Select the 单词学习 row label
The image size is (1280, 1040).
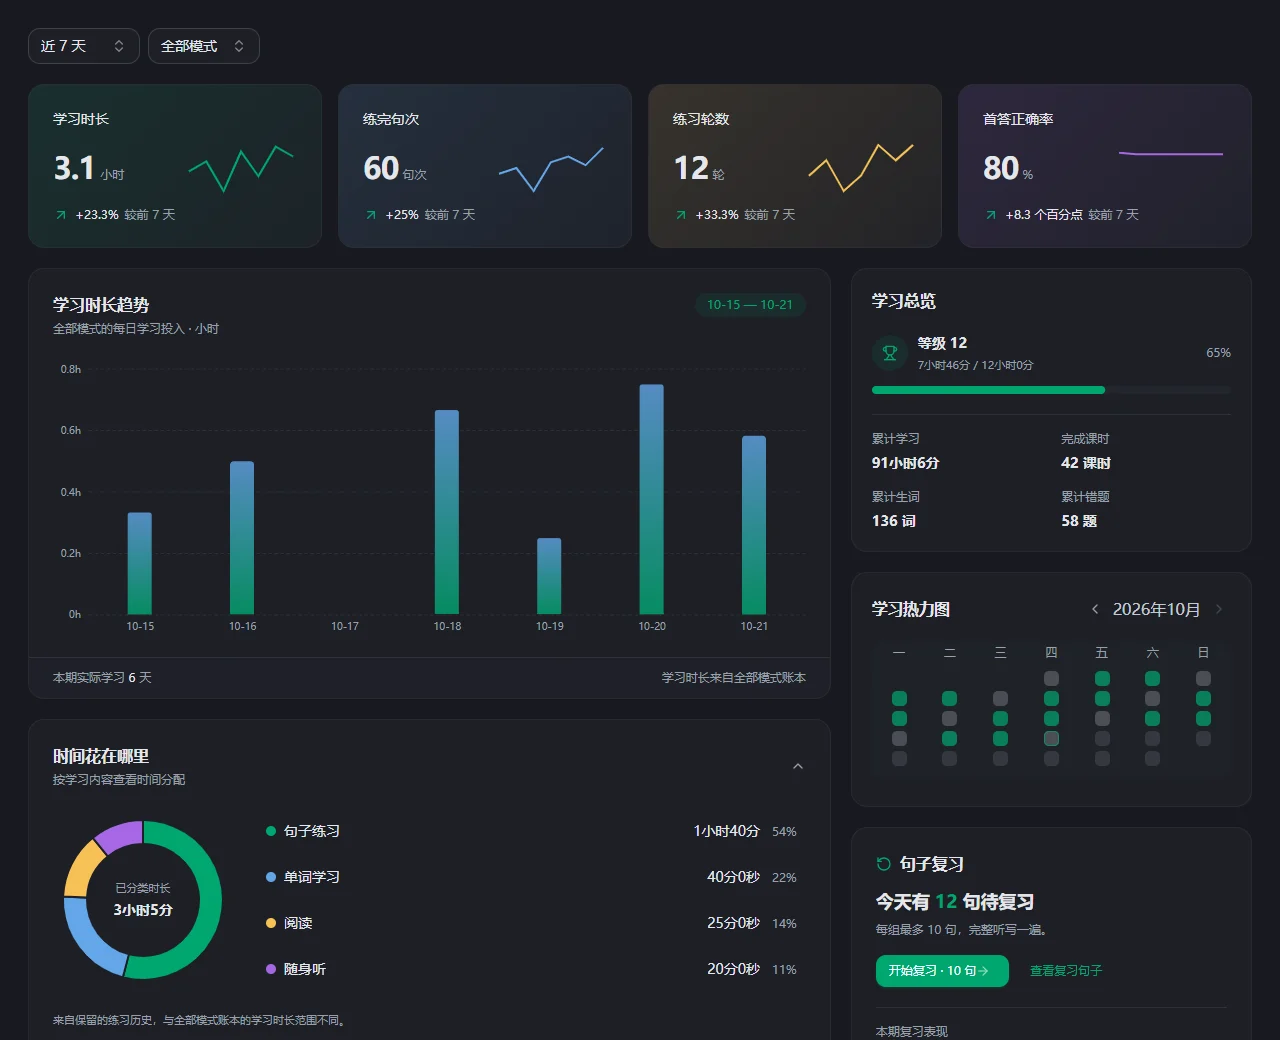(x=312, y=877)
